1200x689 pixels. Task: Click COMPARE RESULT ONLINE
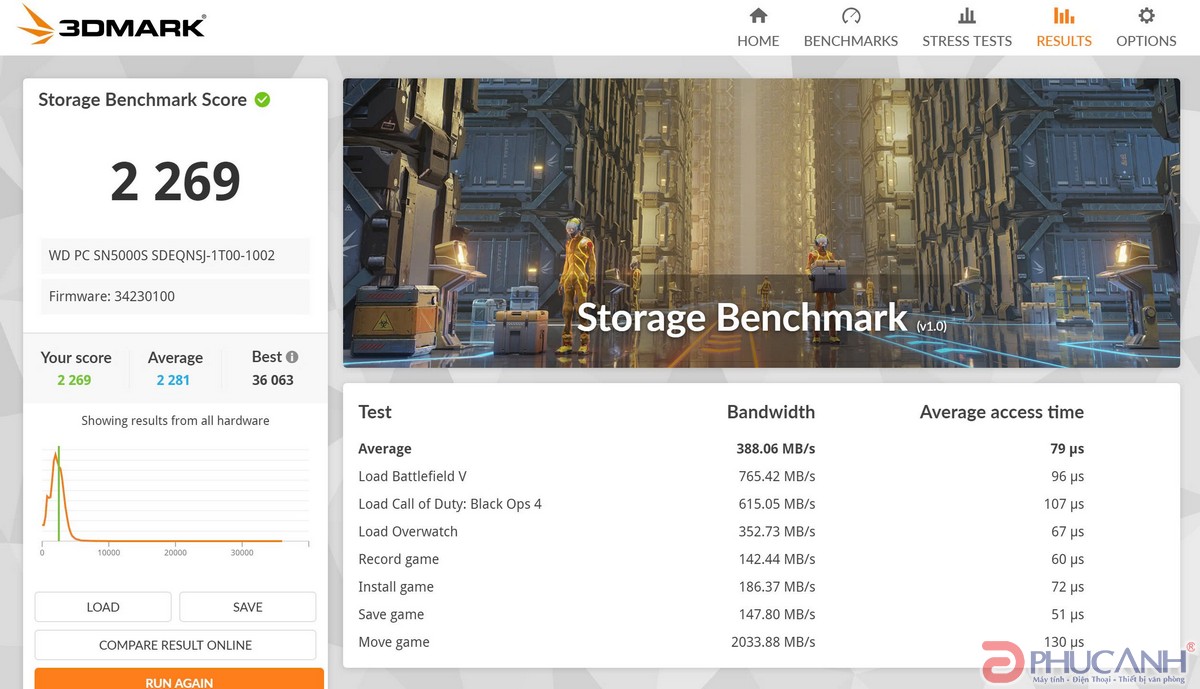175,645
